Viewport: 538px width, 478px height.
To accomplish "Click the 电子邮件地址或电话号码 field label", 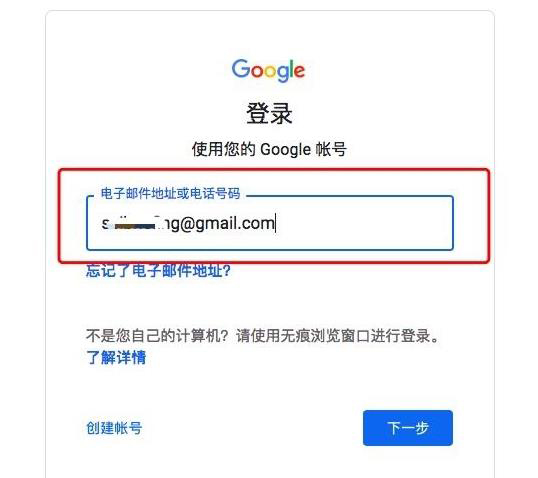I will (x=171, y=194).
